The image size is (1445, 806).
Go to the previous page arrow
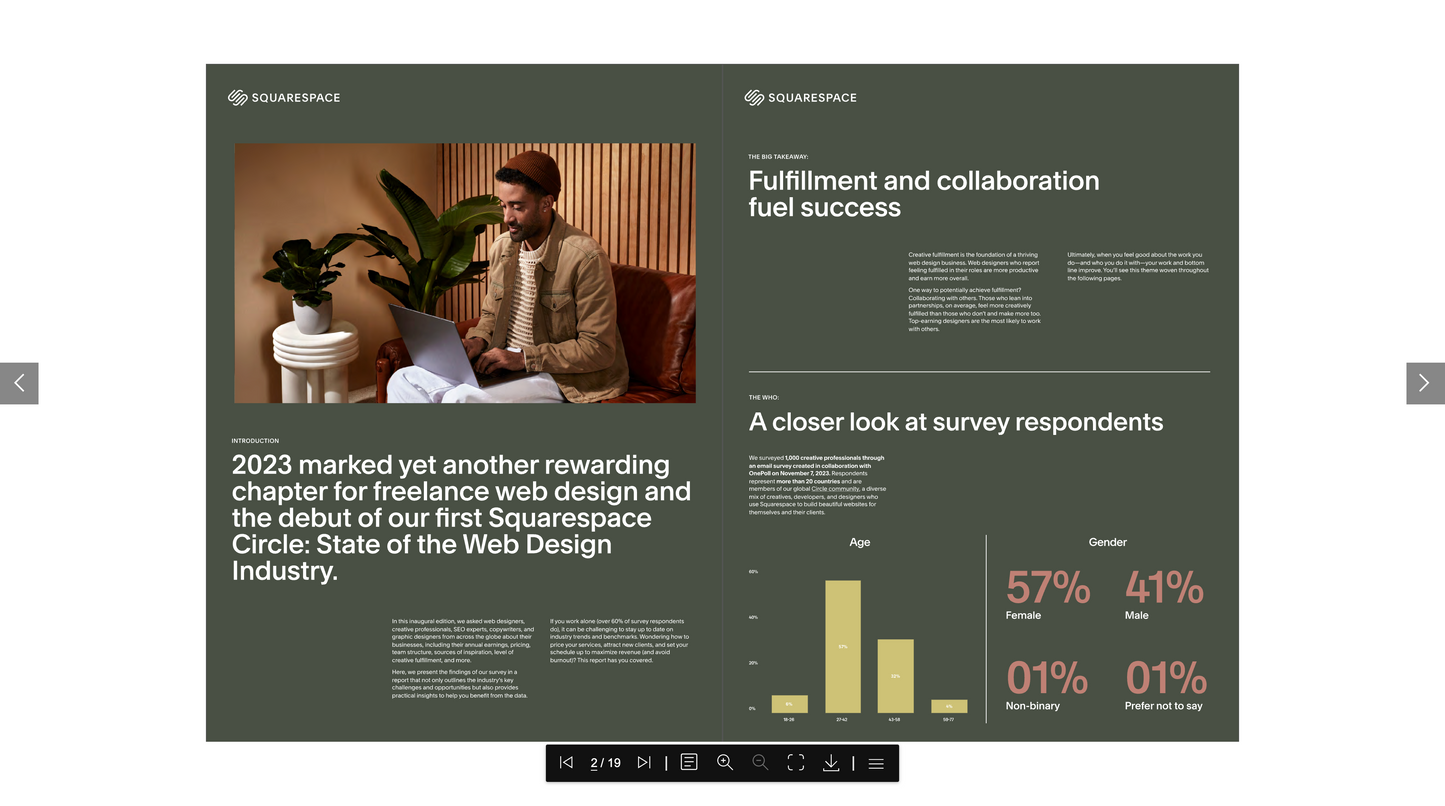pyautogui.click(x=19, y=383)
